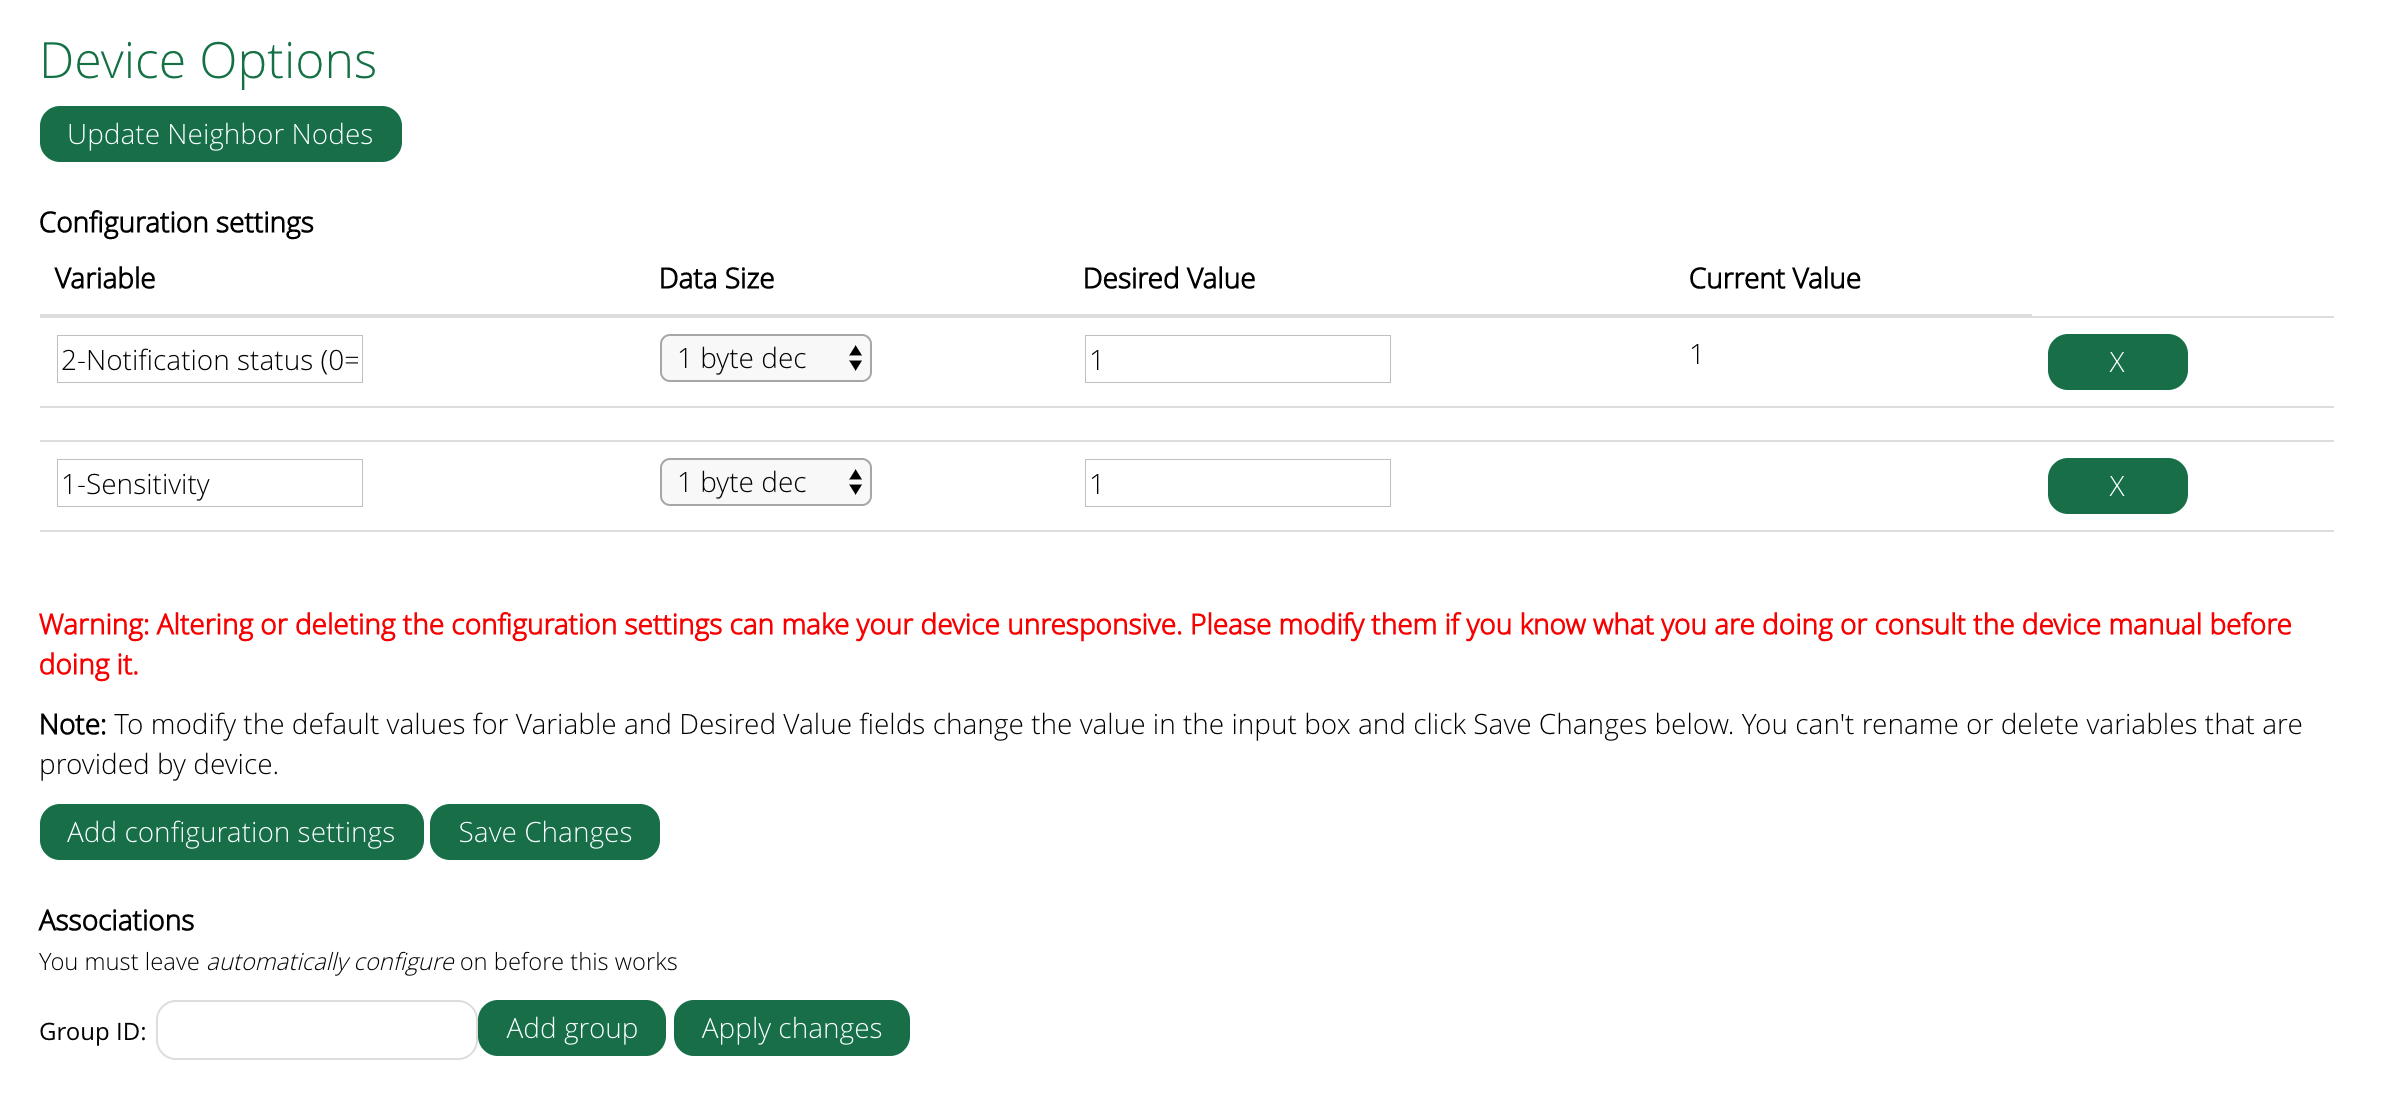This screenshot has width=2388, height=1106.
Task: Expand Data Size dropdown for 1-Sensitivity
Action: (x=765, y=482)
